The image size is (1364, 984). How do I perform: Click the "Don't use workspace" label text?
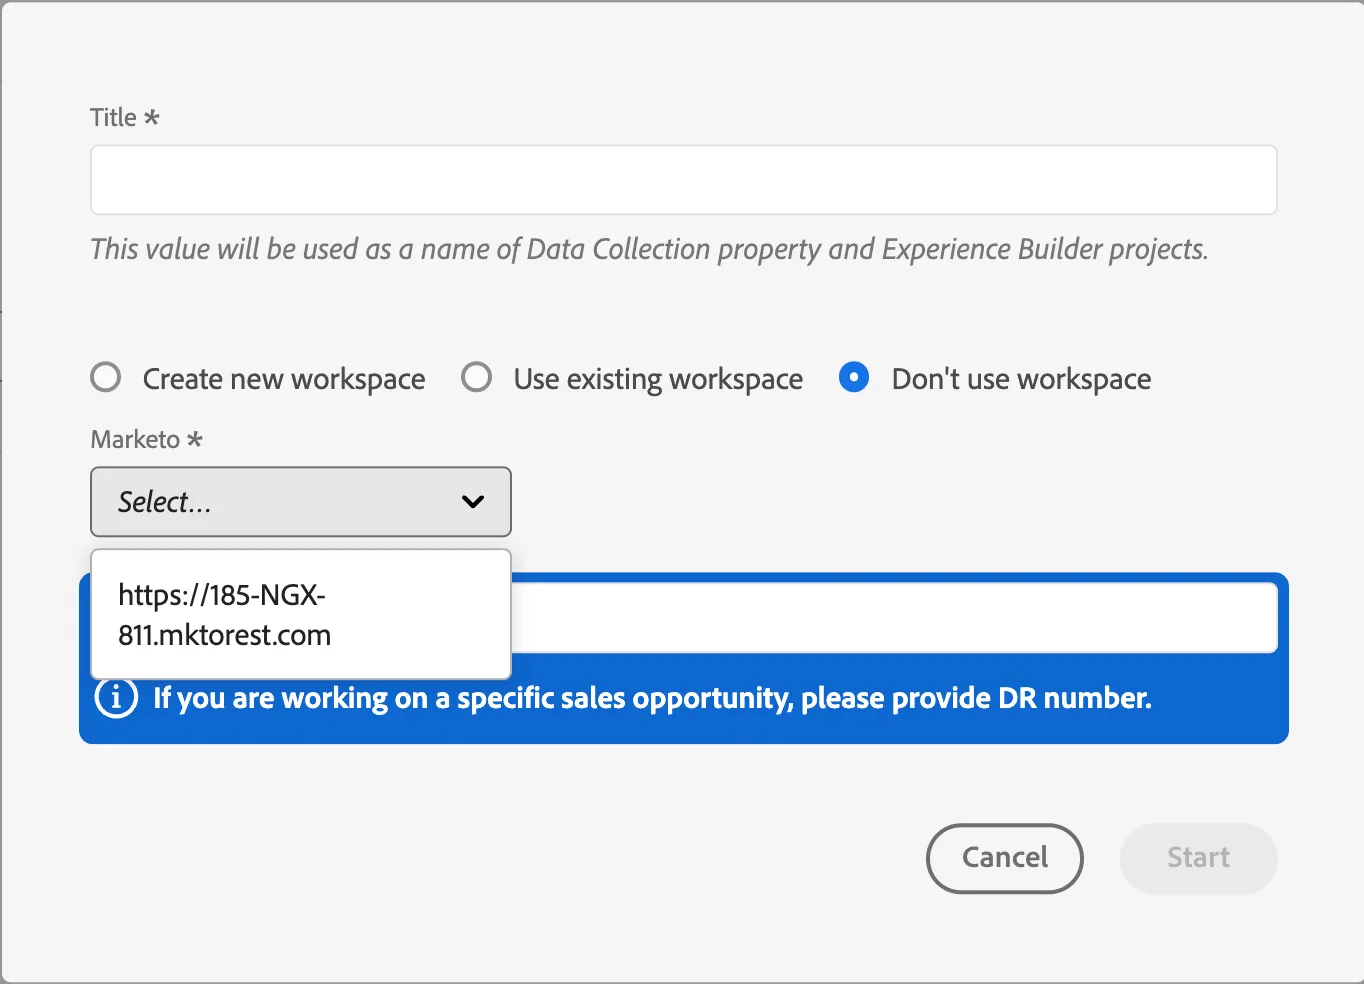(1021, 380)
